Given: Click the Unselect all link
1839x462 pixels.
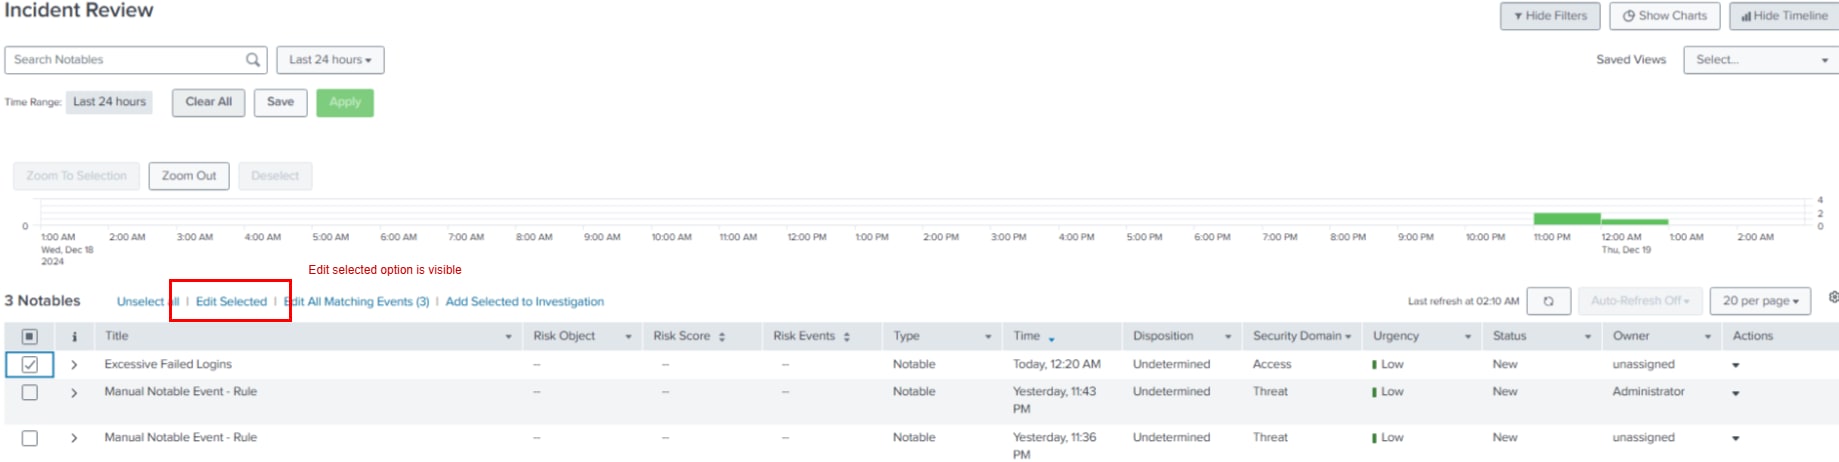Looking at the screenshot, I should [148, 302].
